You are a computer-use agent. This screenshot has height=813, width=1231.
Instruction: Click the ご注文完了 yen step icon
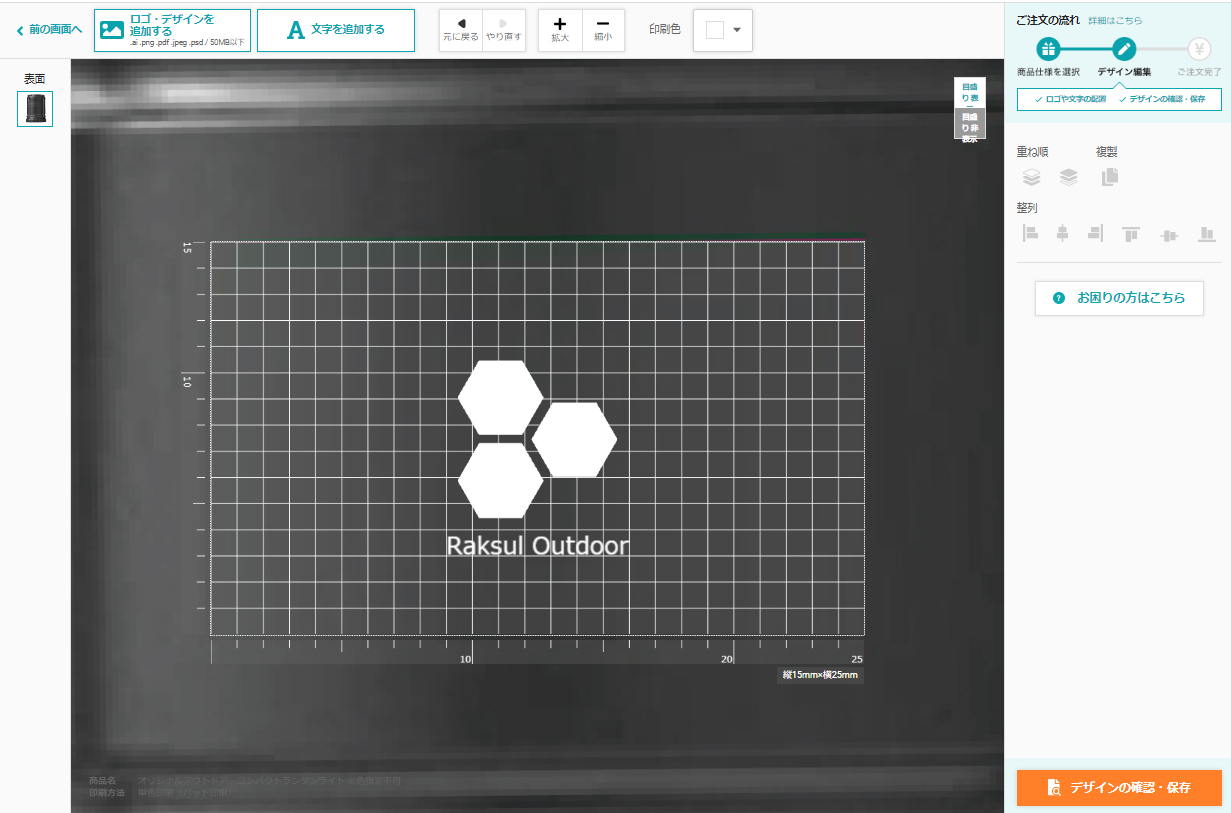point(1200,50)
